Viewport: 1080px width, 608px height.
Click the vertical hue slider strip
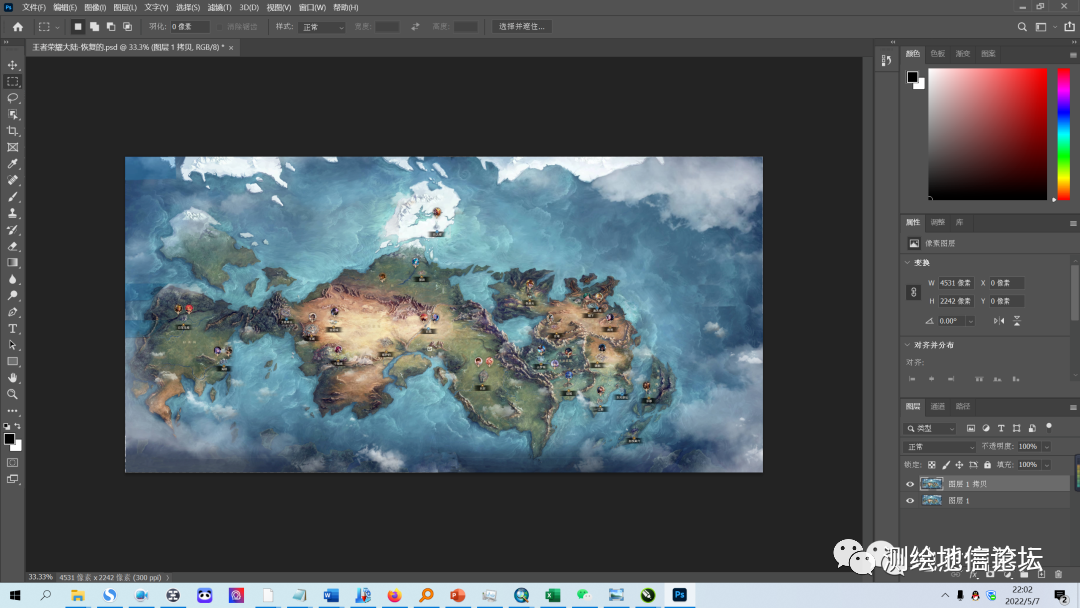[1063, 133]
